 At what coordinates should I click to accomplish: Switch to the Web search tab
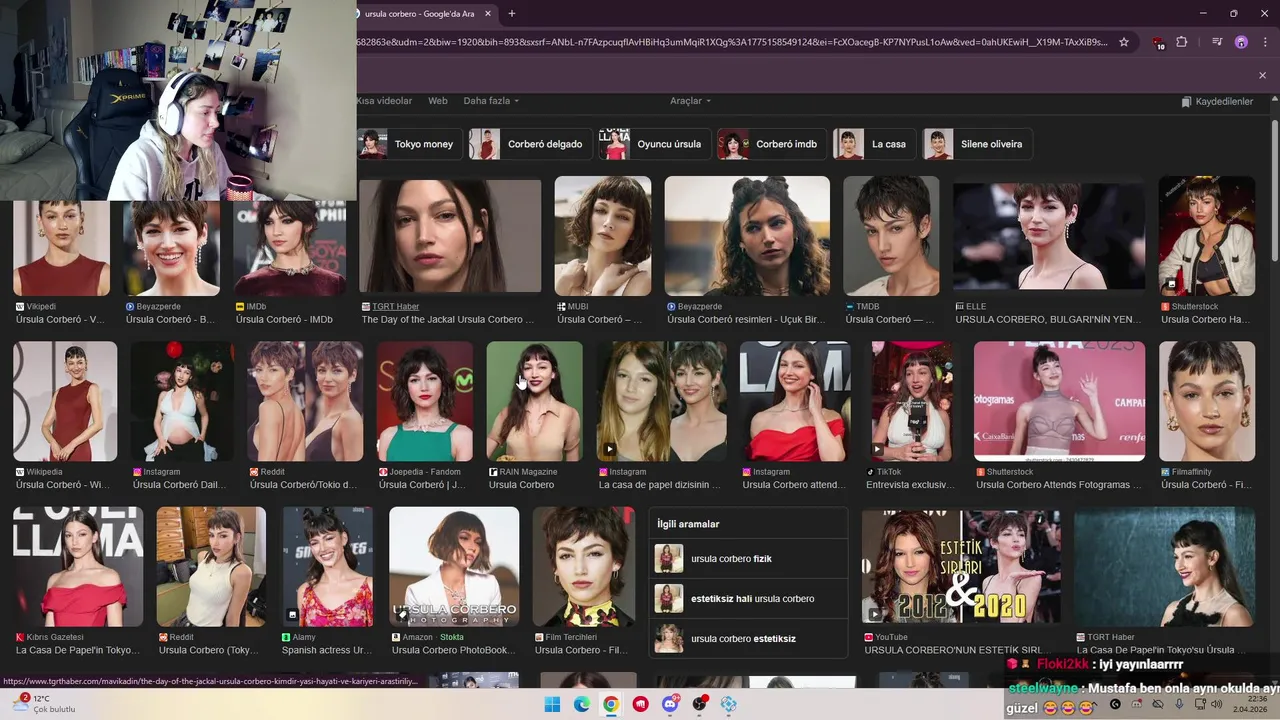[x=438, y=101]
